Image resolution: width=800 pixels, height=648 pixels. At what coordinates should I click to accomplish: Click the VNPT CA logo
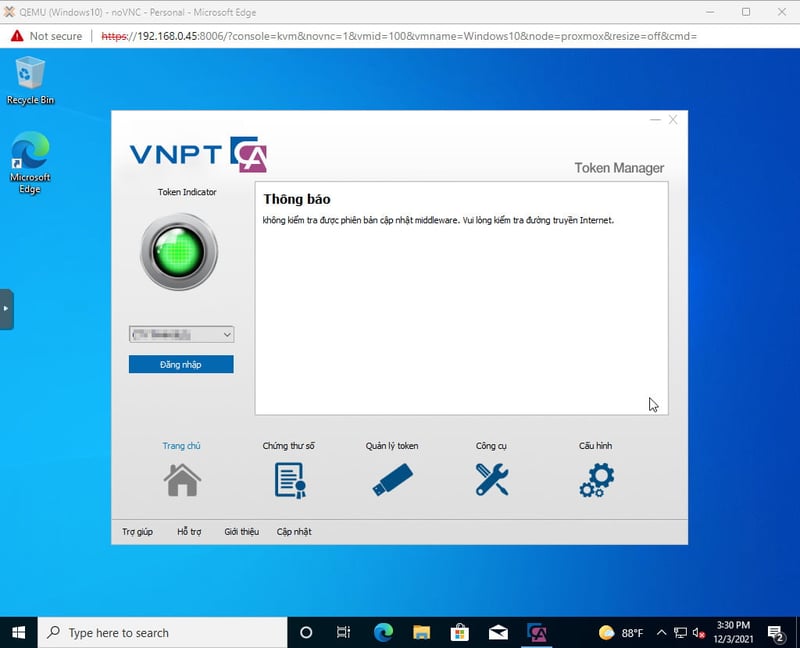198,154
